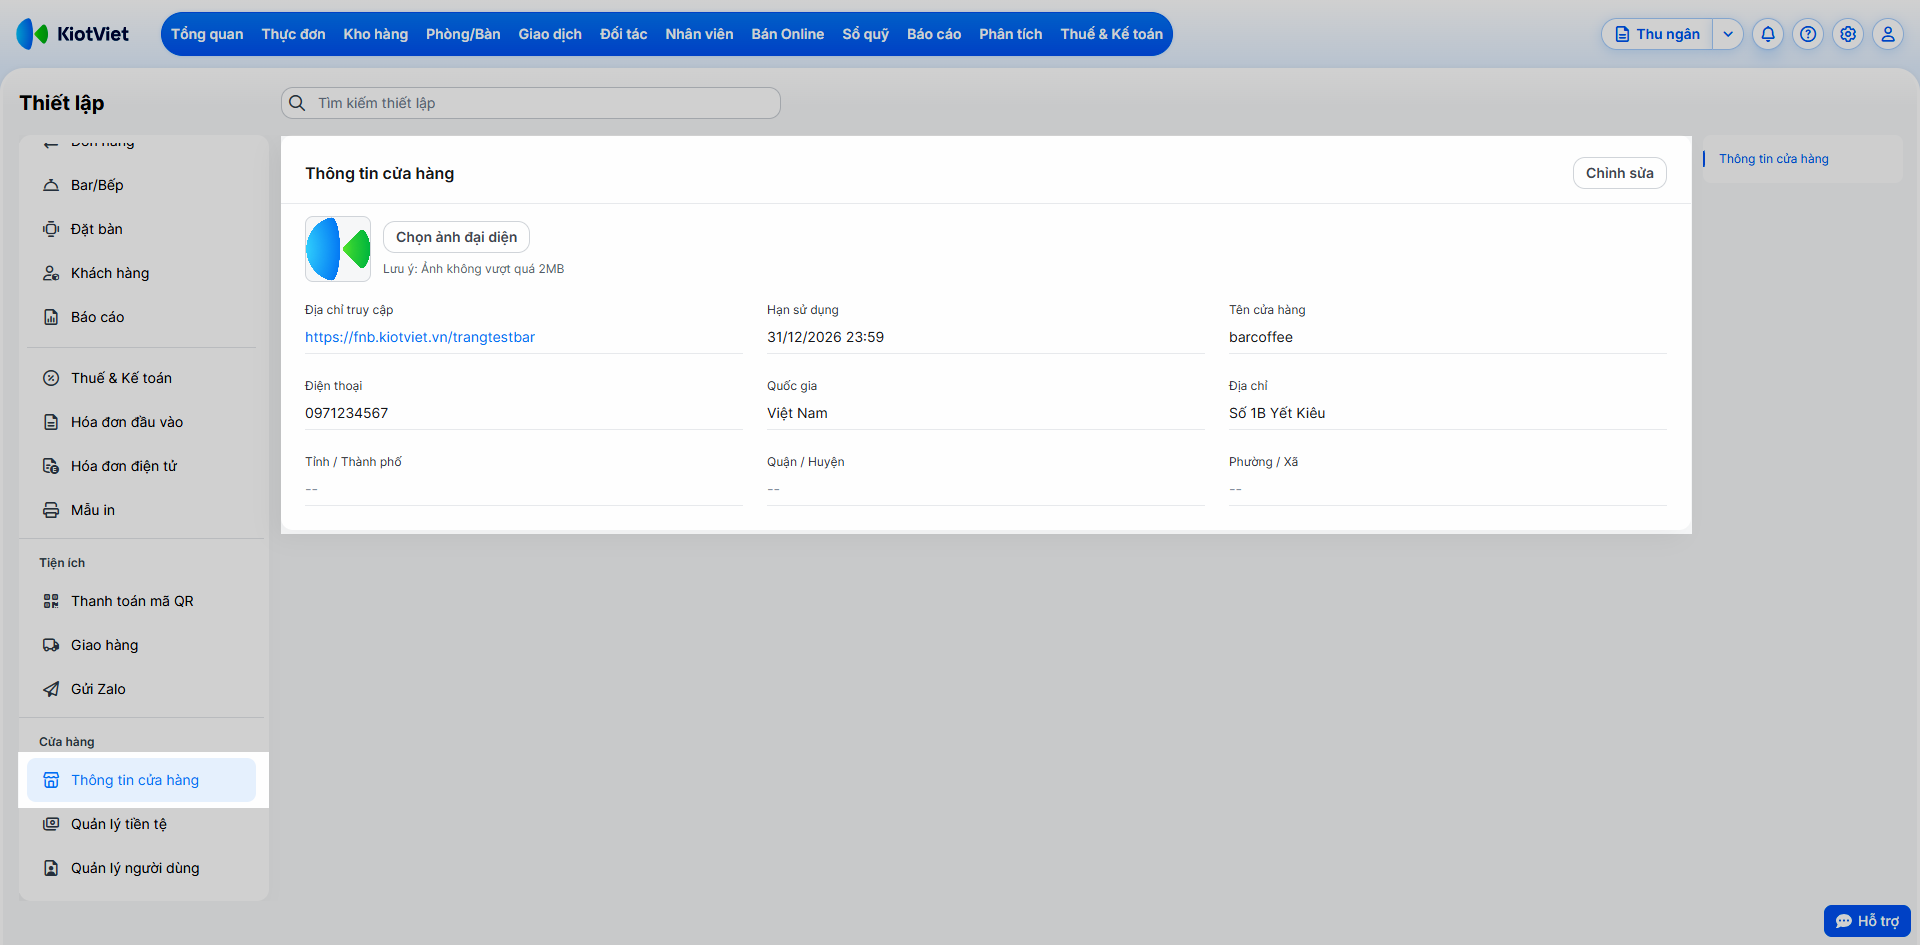The height and width of the screenshot is (945, 1920).
Task: Click the Thanh toán mã QR icon
Action: pos(51,601)
